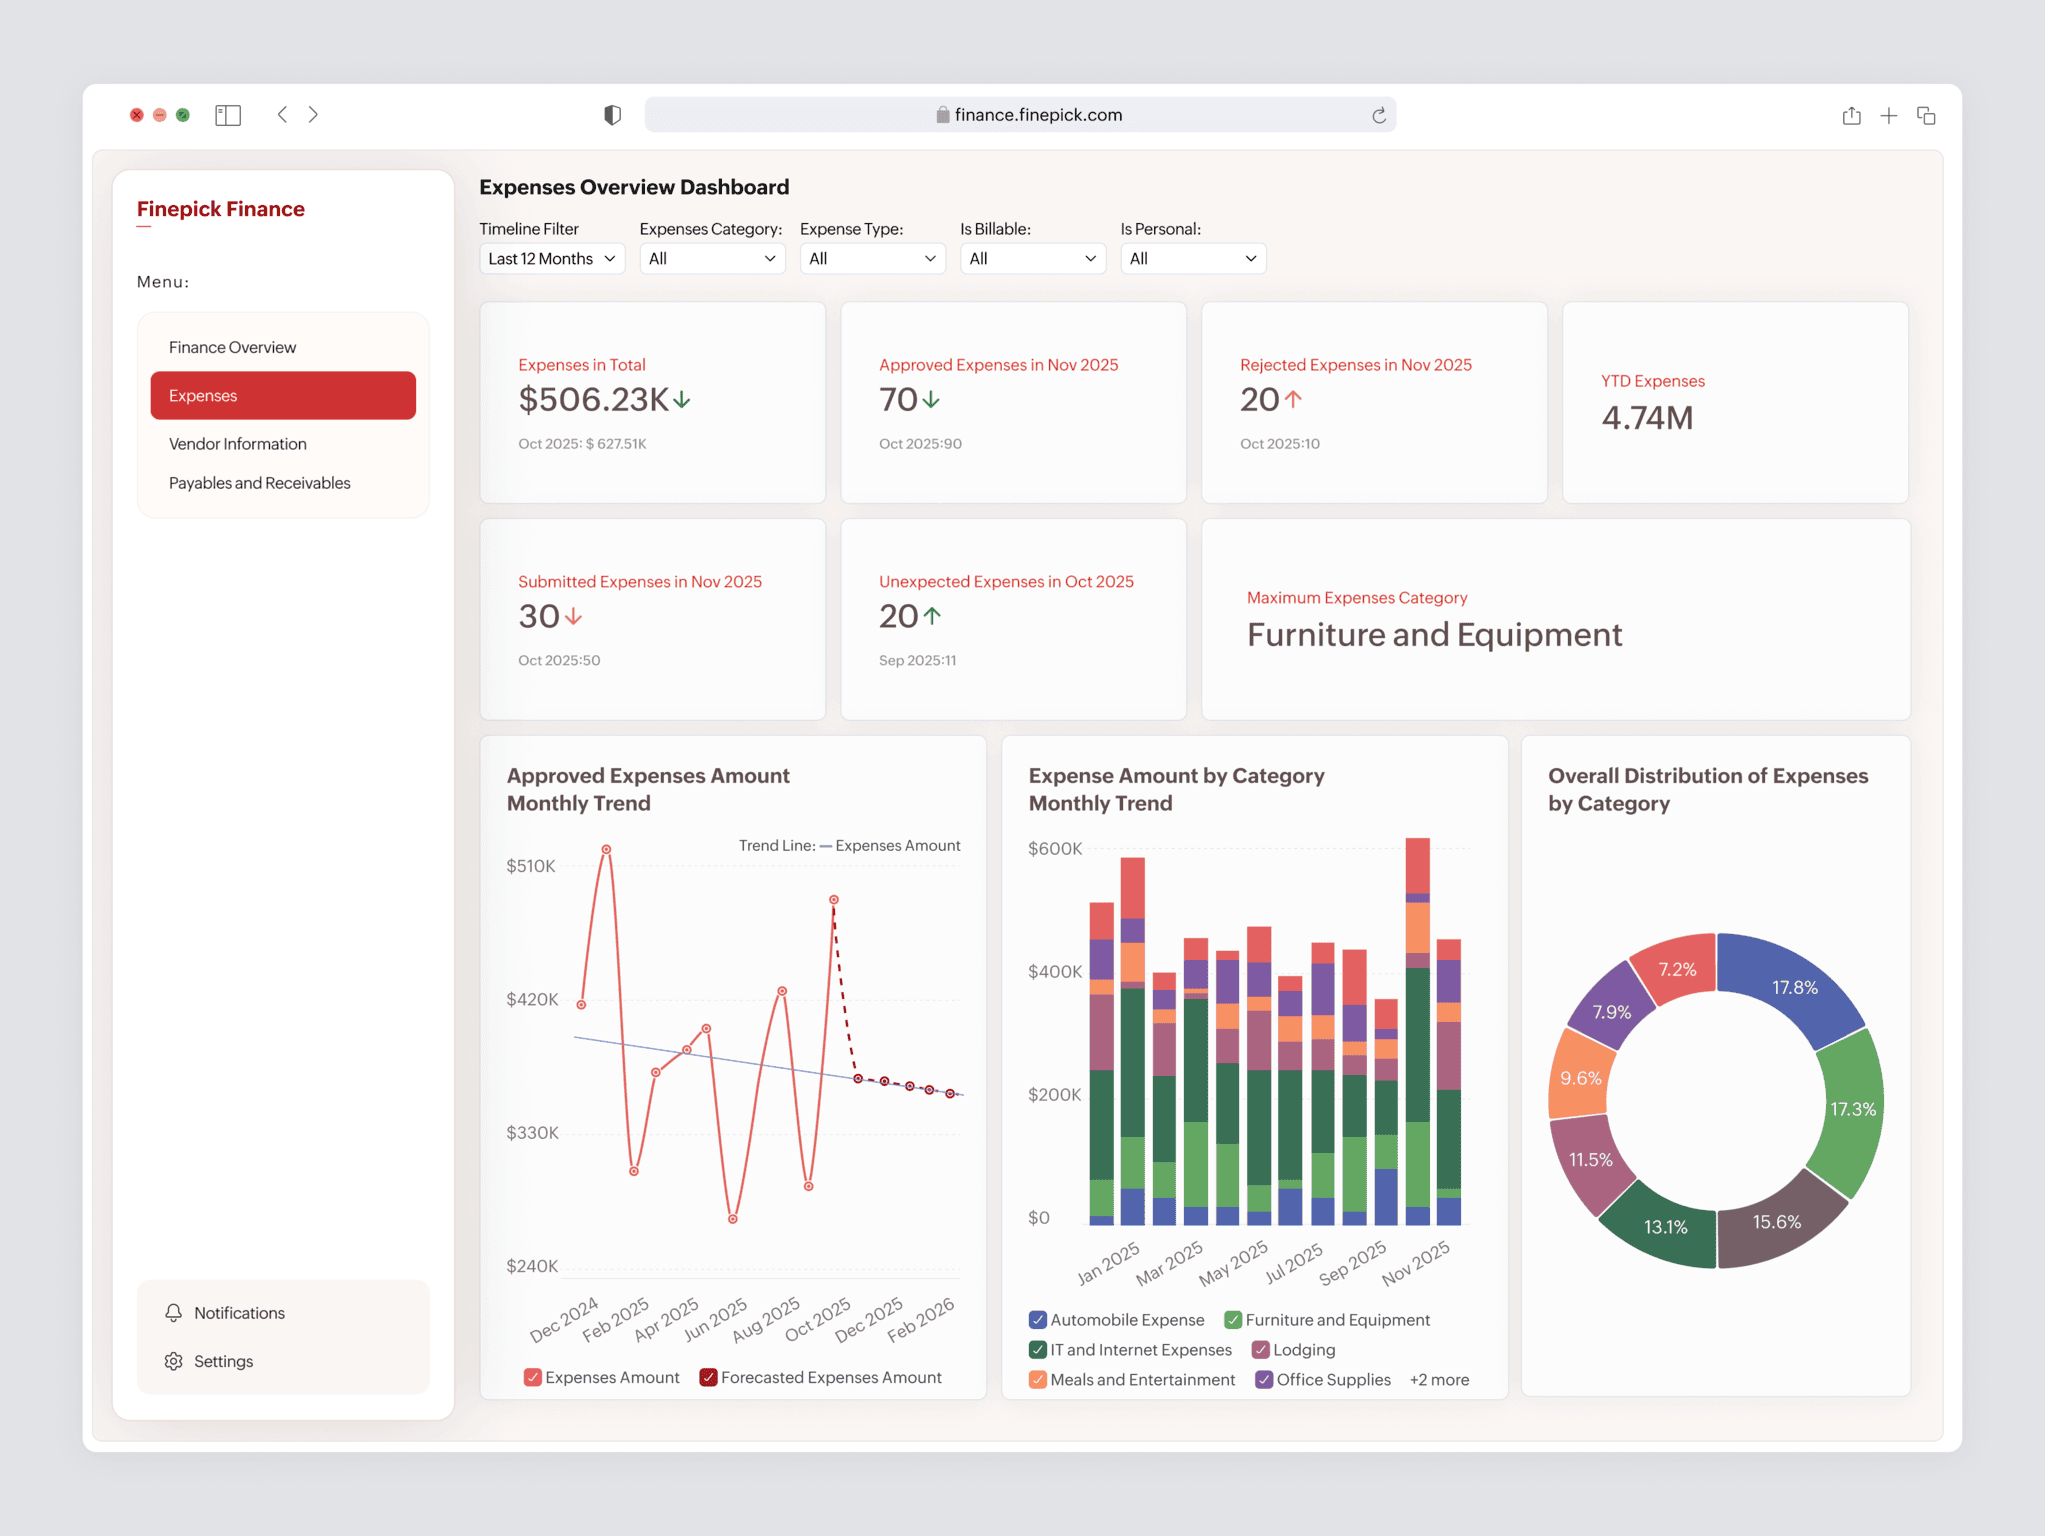
Task: Expand the +2 more legend entries
Action: (1438, 1379)
